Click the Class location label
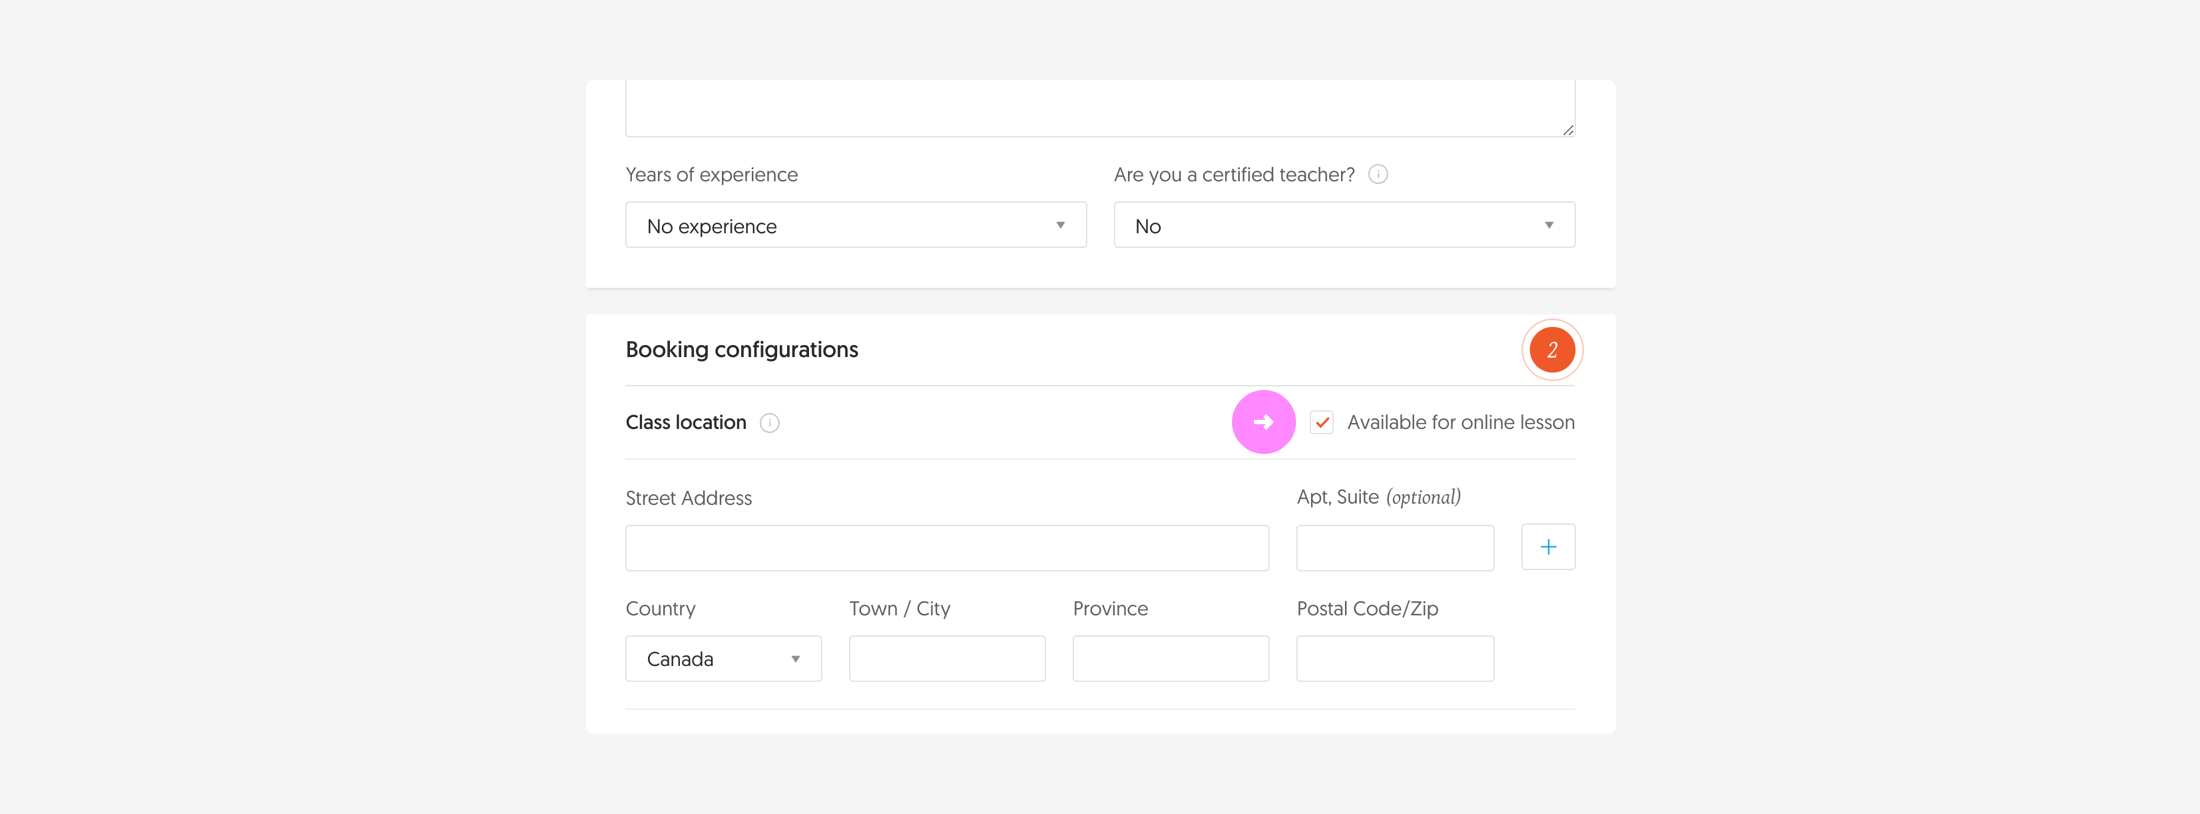The image size is (2200, 814). (x=686, y=422)
